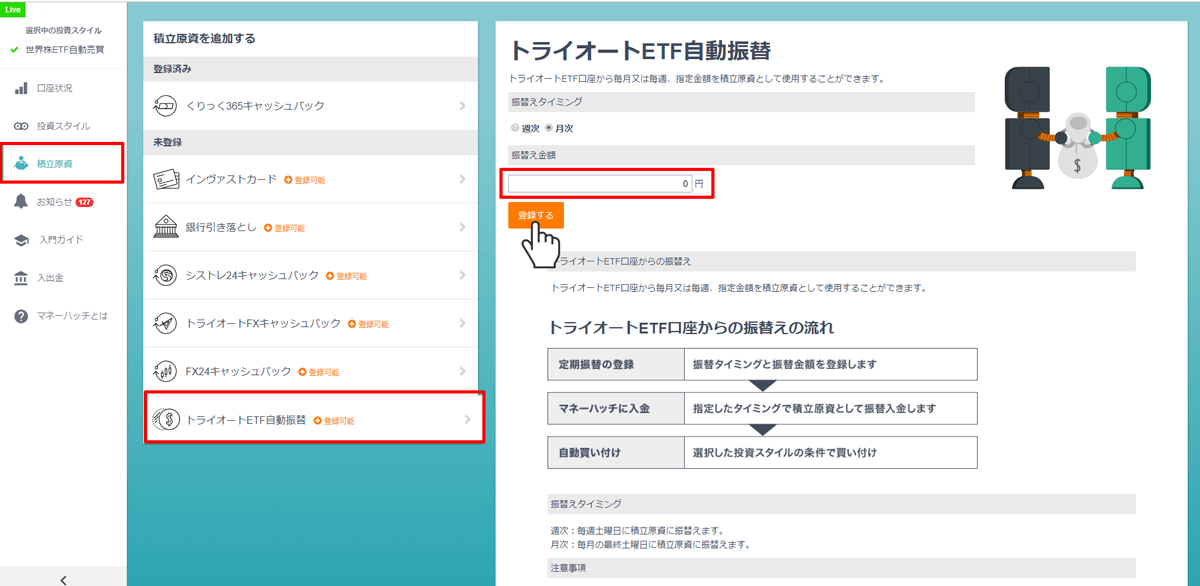The image size is (1200, 586).
Task: Click 登録可能 next to トライオートFXキャッシュバック
Action: pyautogui.click(x=368, y=324)
